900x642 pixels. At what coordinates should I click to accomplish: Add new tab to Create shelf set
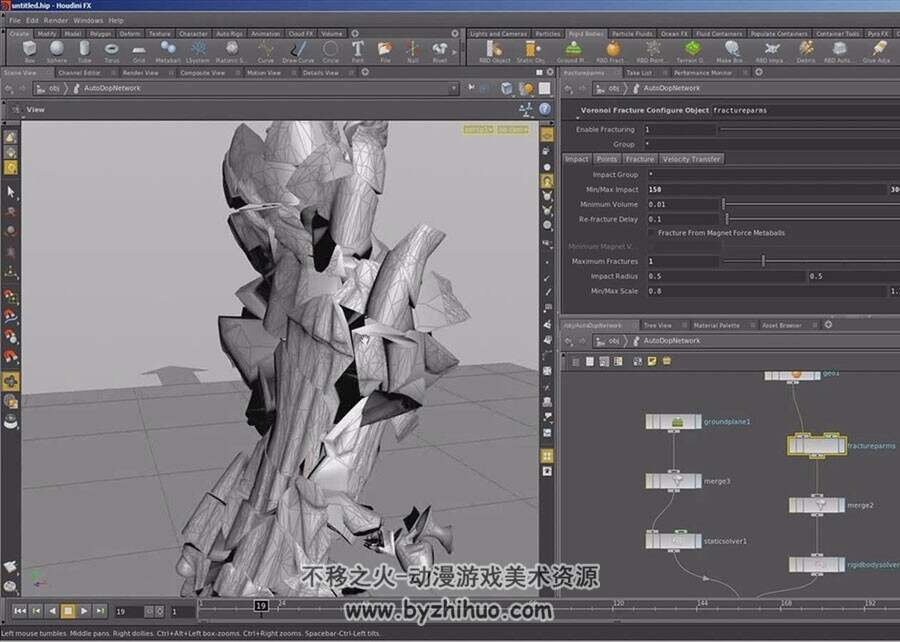(355, 33)
